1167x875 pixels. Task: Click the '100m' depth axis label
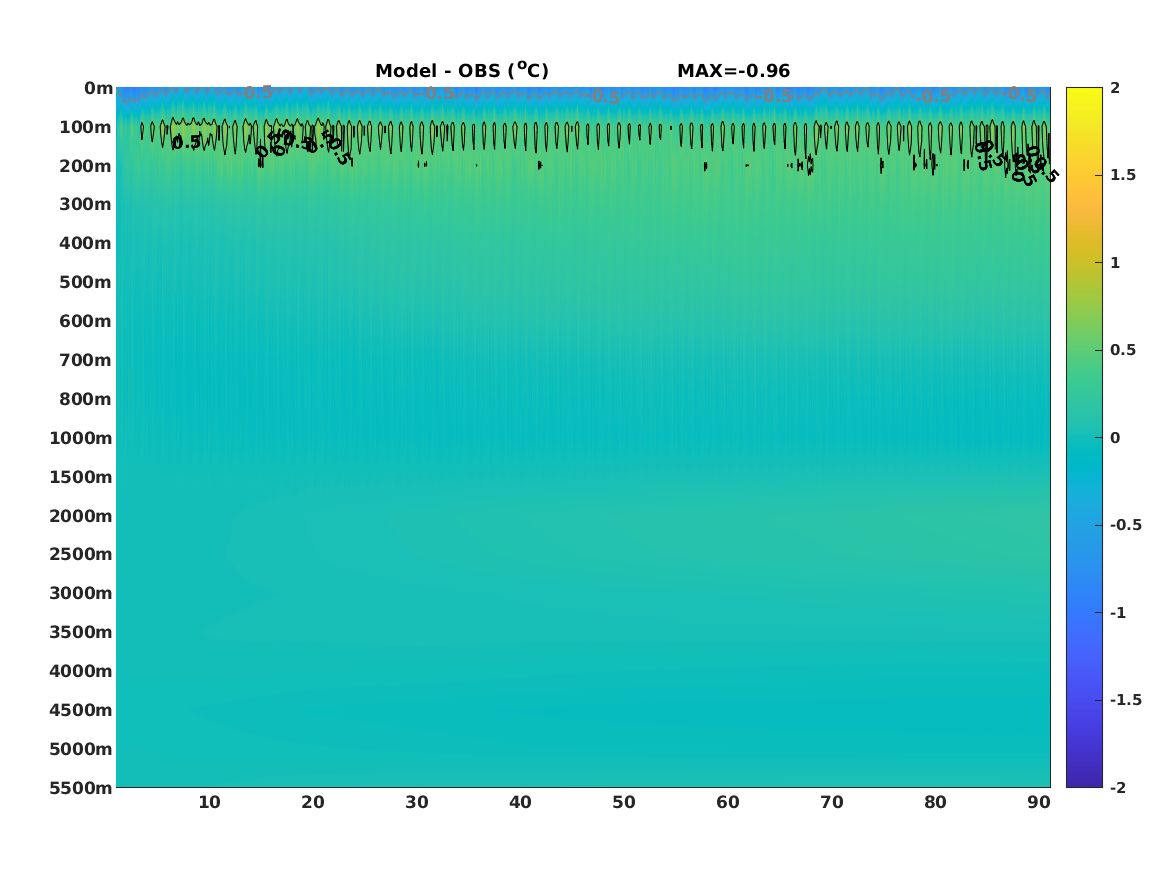pyautogui.click(x=86, y=127)
